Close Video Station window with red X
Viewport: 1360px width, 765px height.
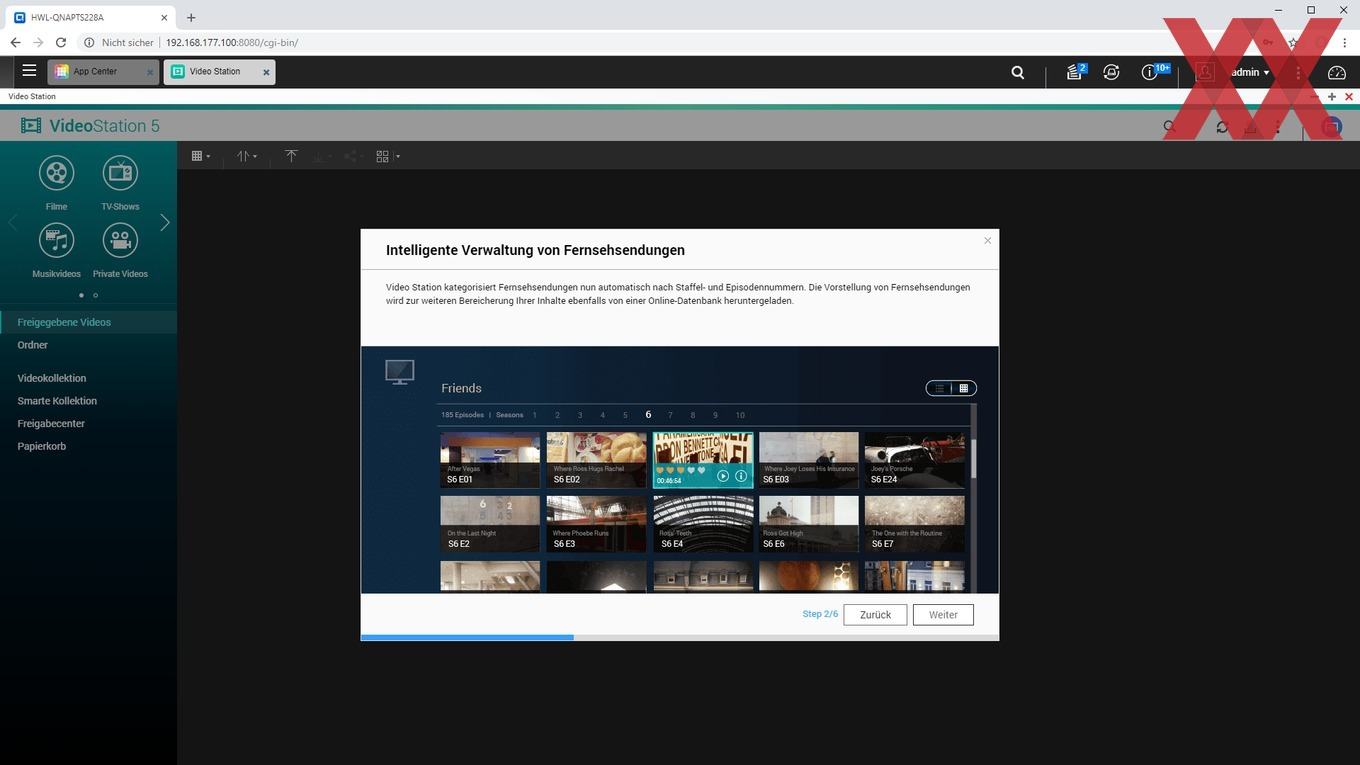(1349, 97)
